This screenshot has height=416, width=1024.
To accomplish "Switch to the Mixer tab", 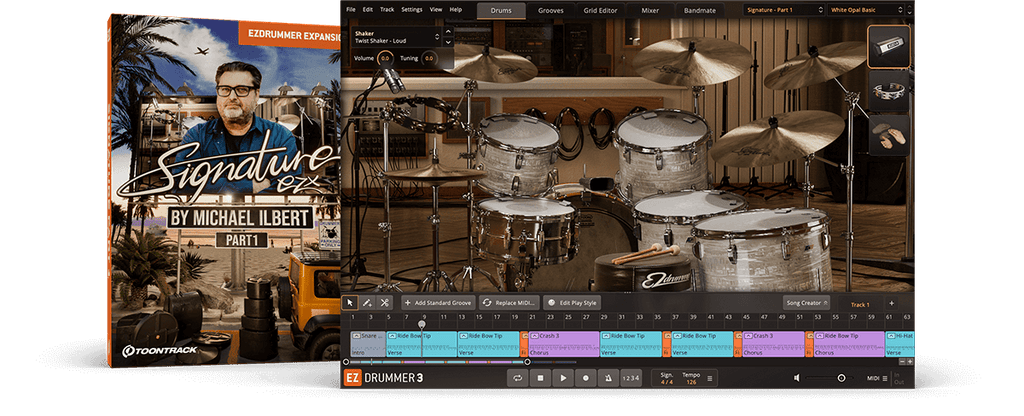I will point(650,10).
